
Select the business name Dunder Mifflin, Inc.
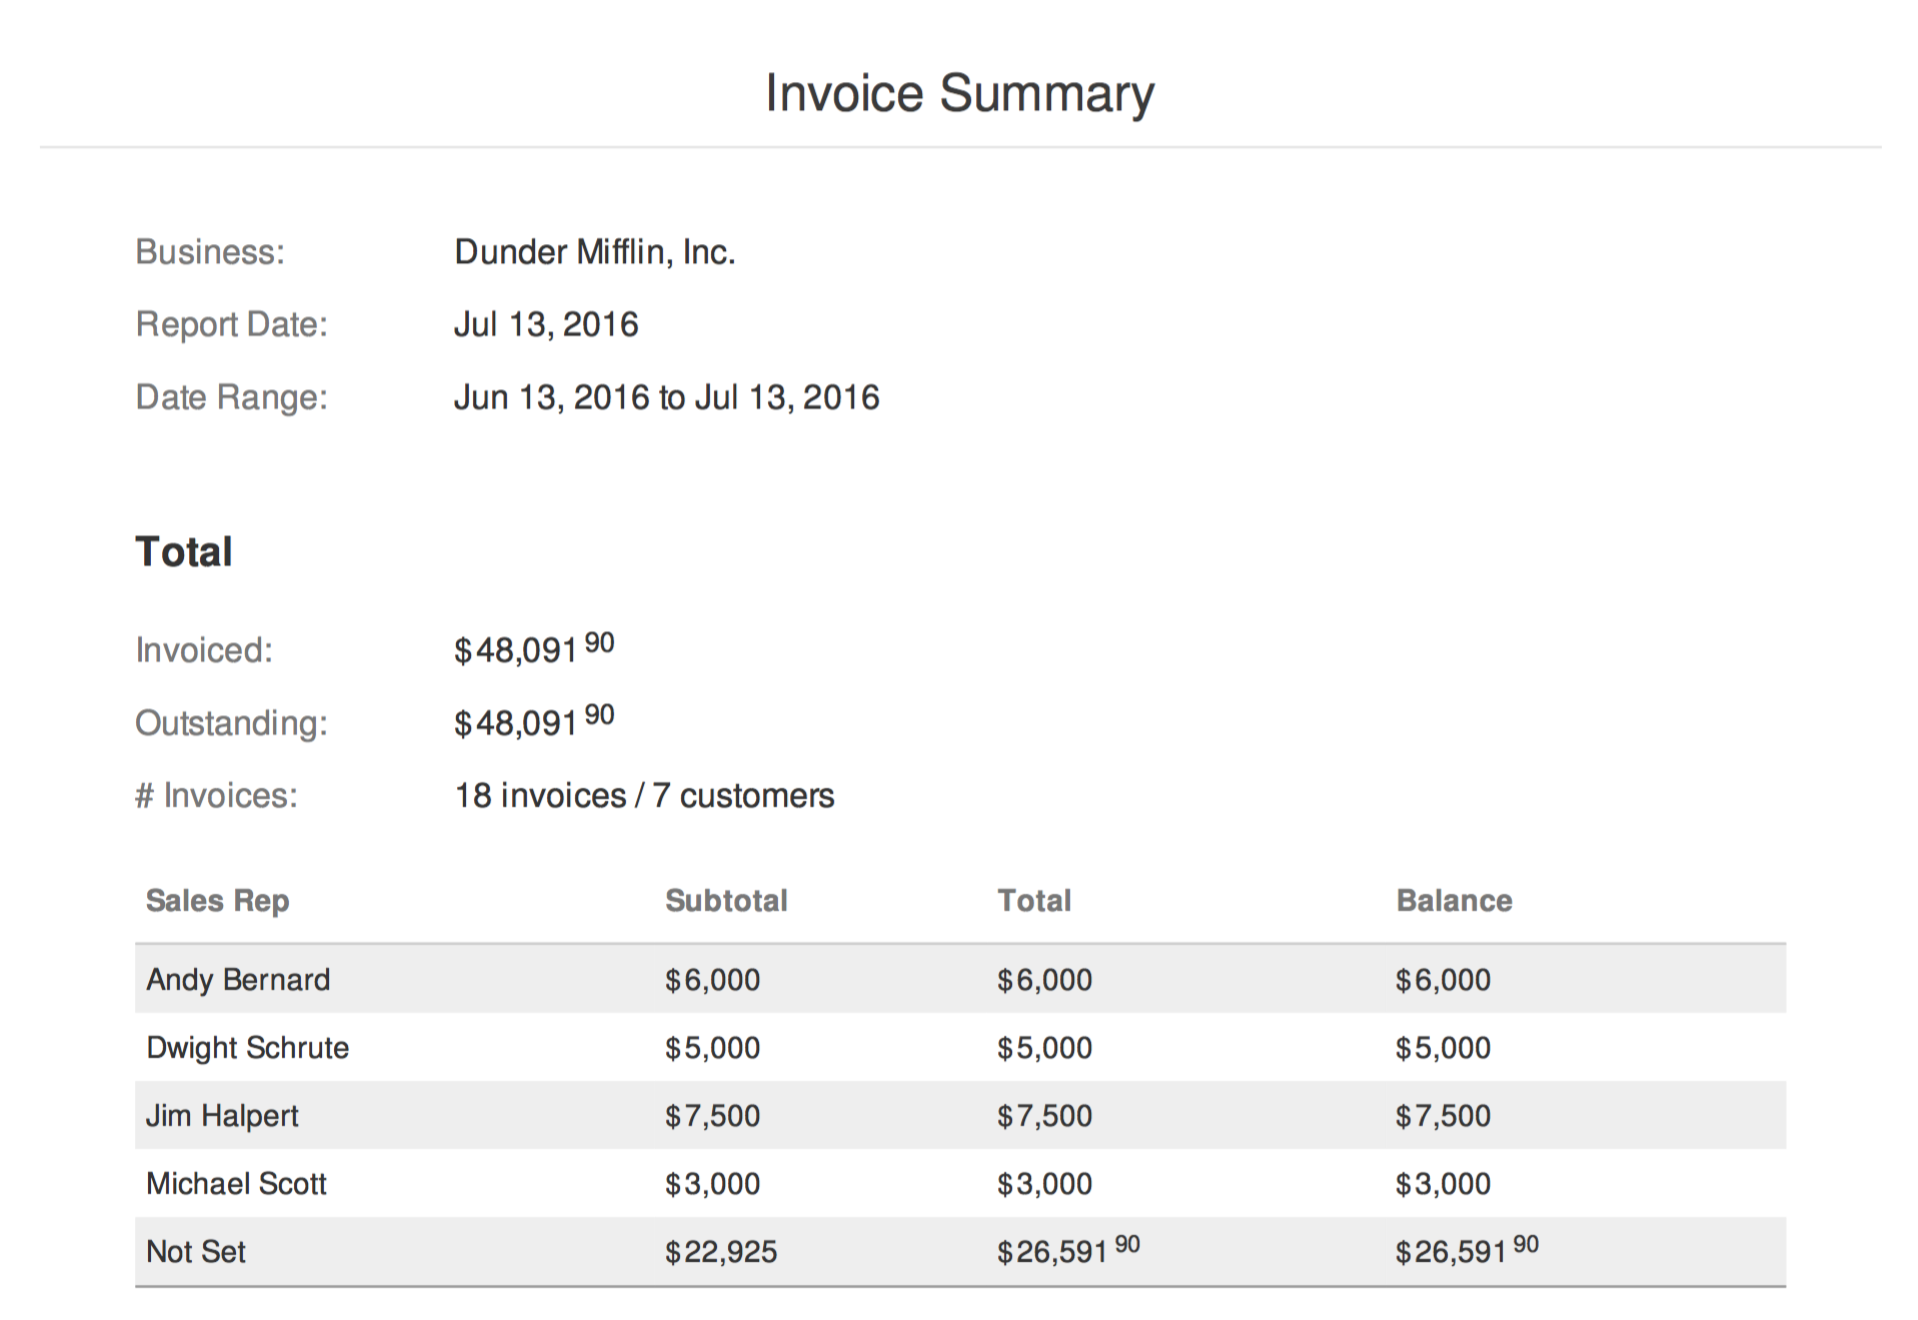pos(595,252)
